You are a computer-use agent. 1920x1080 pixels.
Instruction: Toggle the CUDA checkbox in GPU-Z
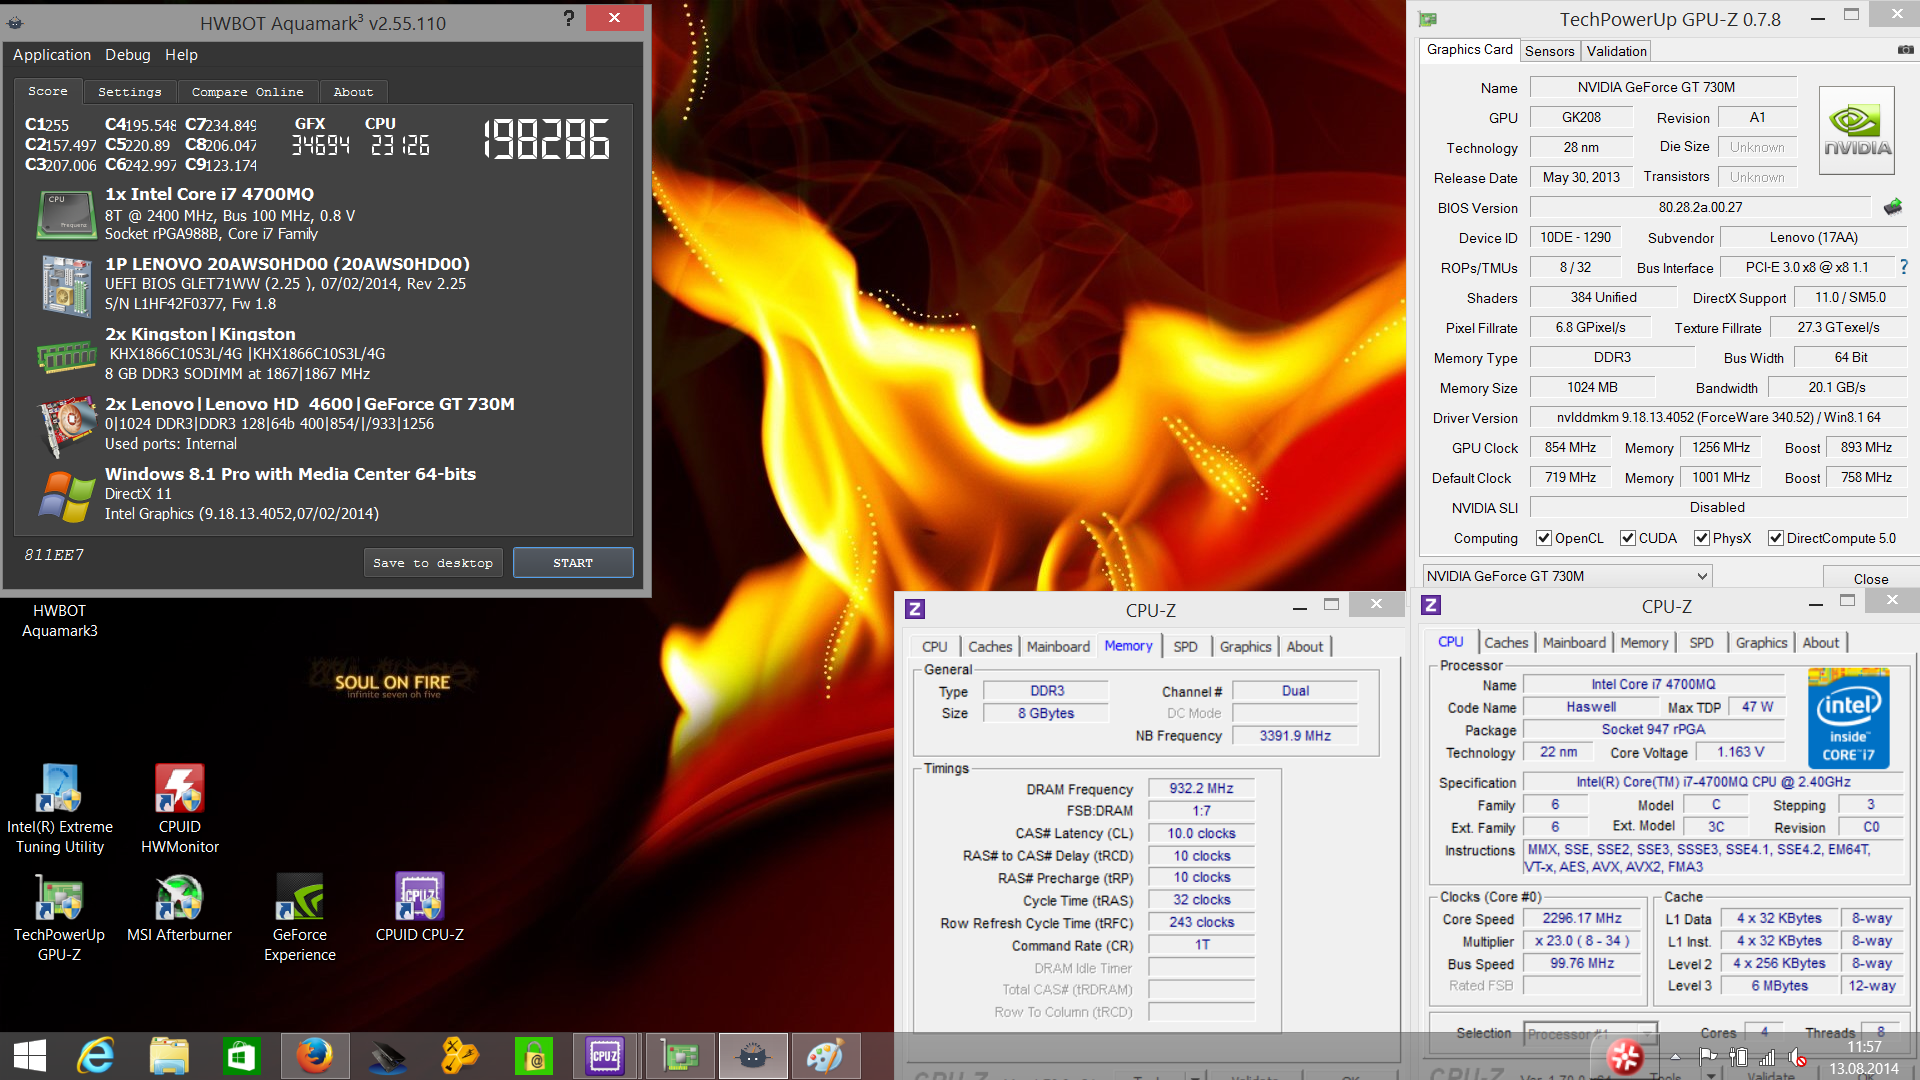[x=1628, y=538]
